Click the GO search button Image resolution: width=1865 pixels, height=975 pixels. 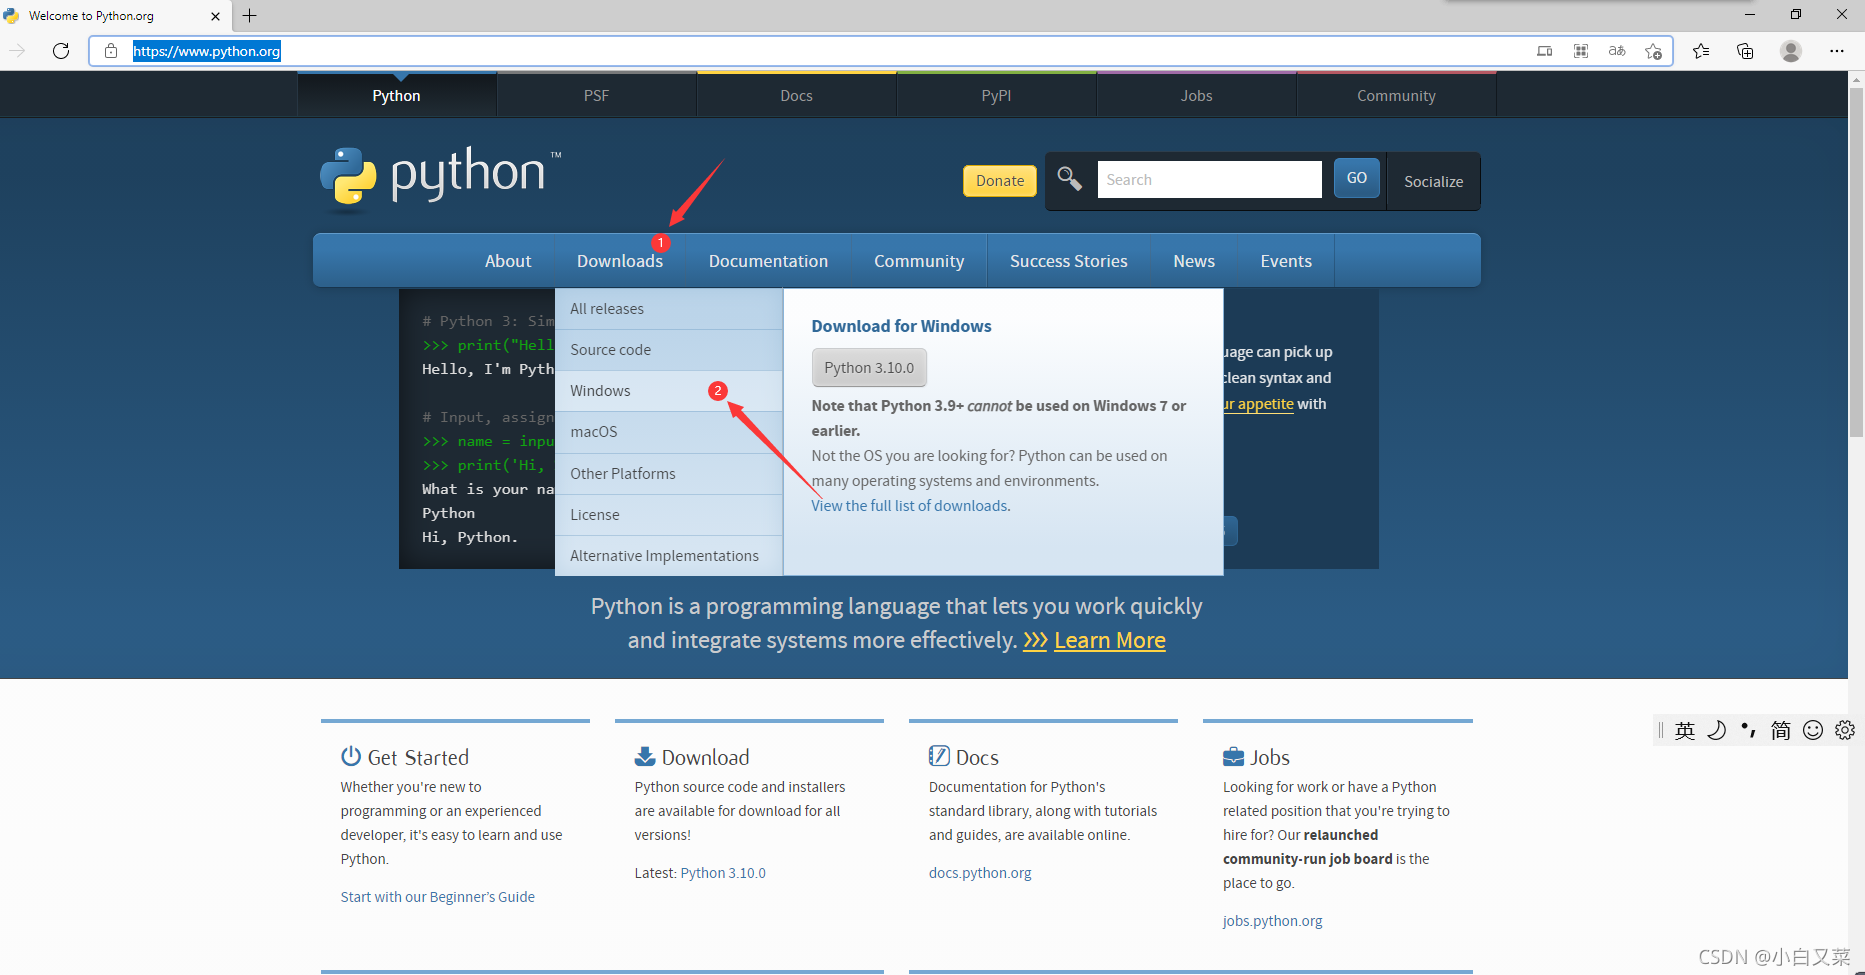point(1357,178)
